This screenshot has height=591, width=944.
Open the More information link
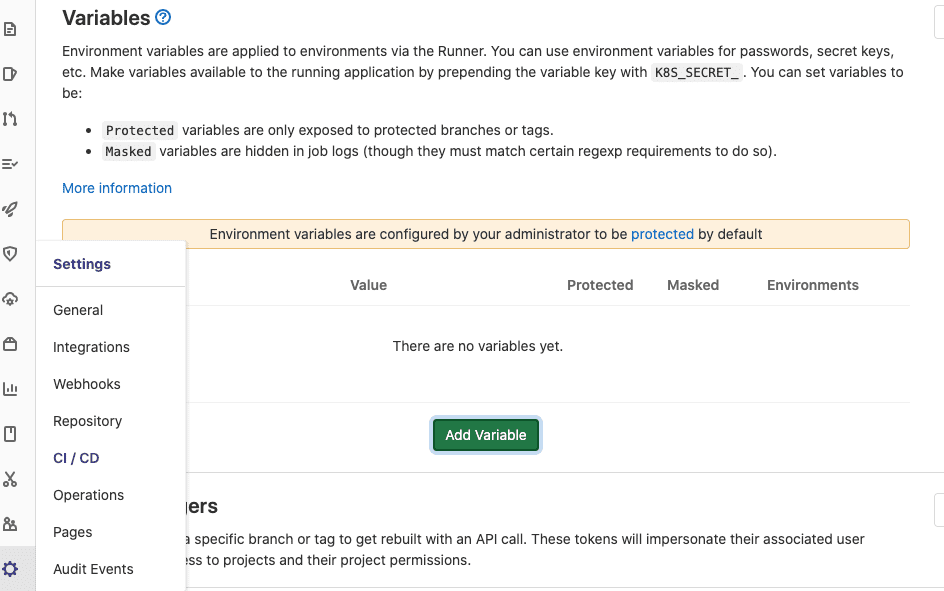117,188
